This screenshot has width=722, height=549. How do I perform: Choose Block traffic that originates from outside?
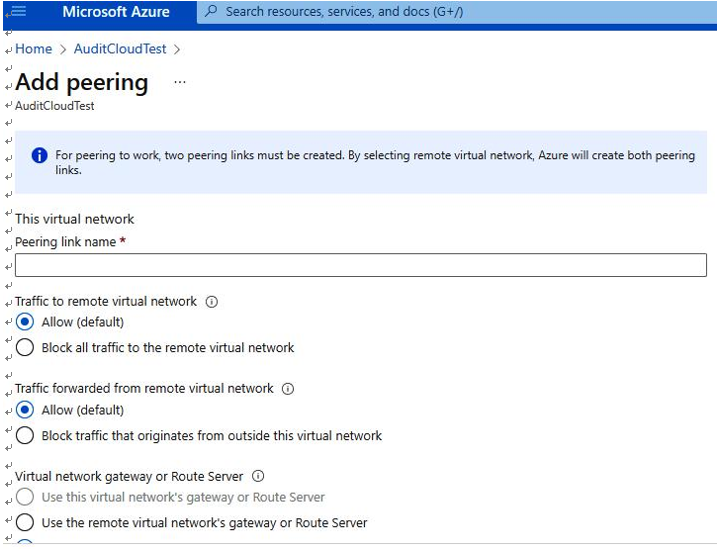[25, 436]
